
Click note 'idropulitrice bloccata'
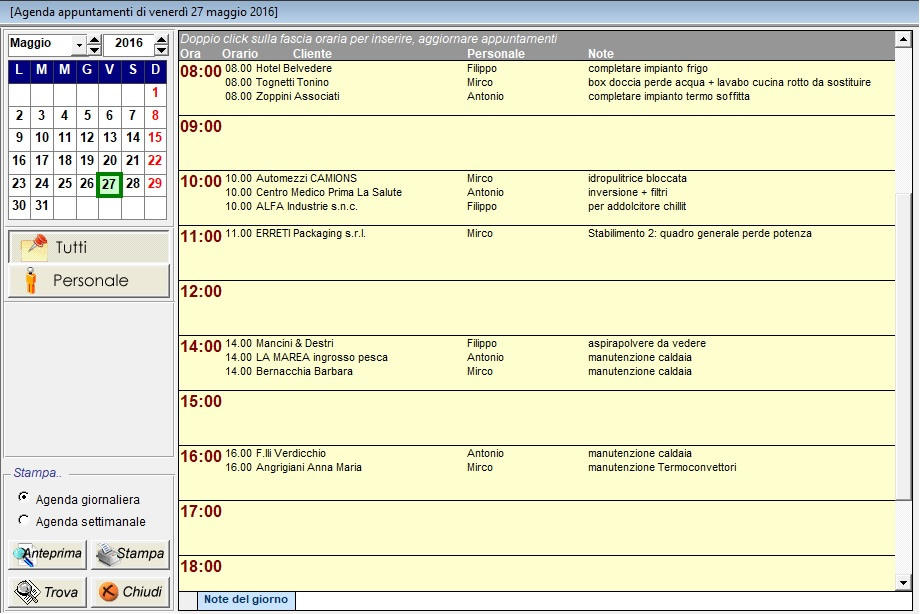[637, 178]
